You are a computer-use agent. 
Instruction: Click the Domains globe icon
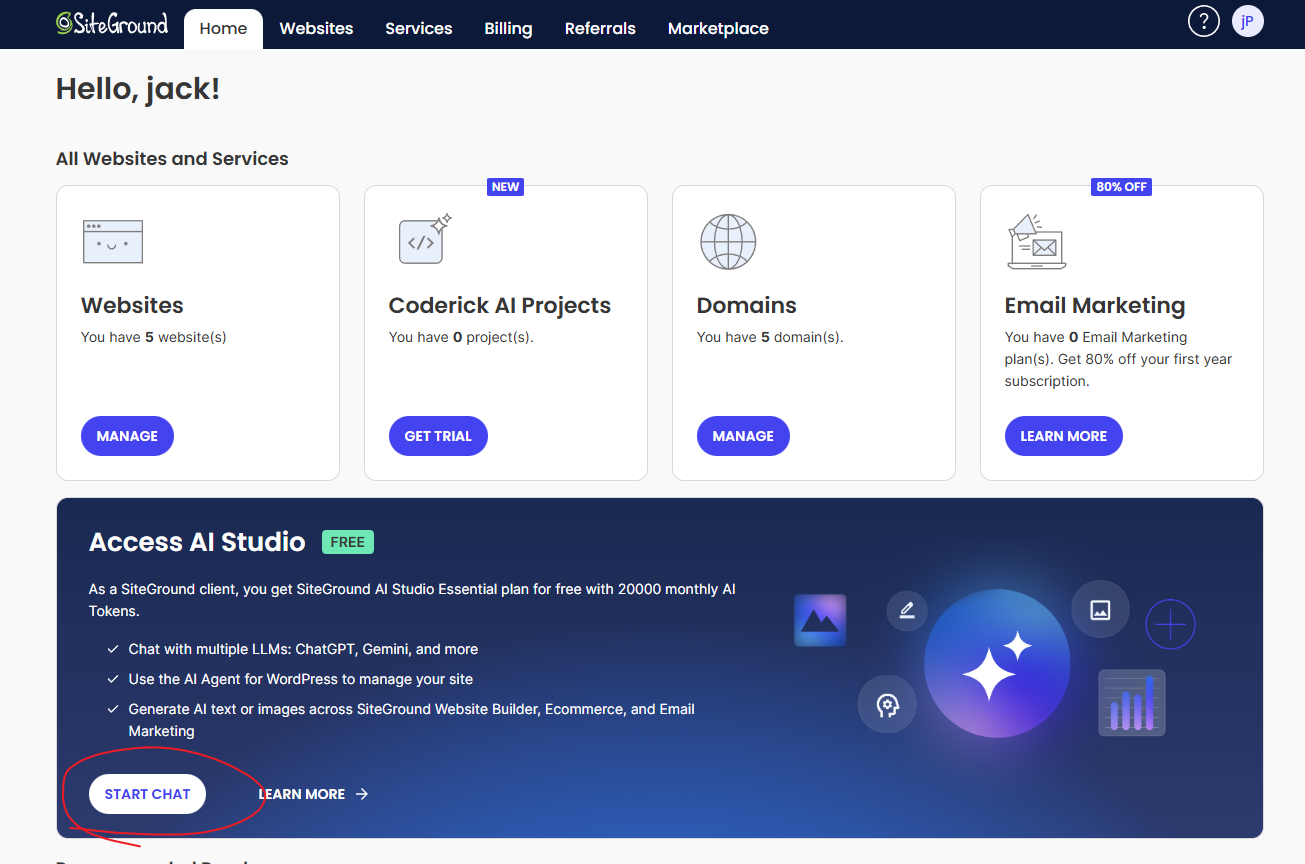[728, 241]
